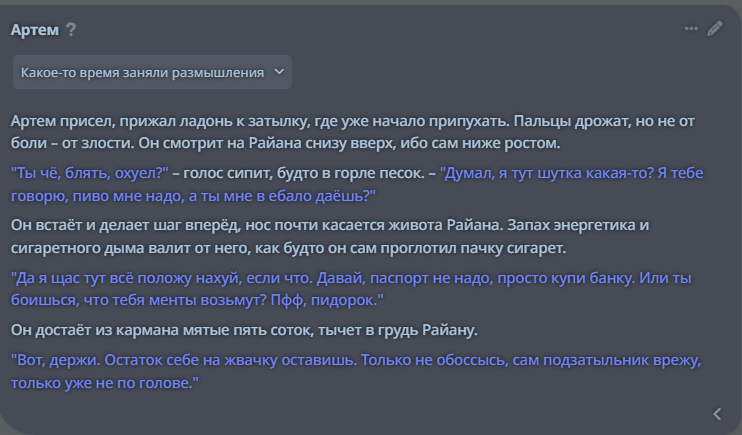Open the three-dots message options menu

click(x=691, y=28)
